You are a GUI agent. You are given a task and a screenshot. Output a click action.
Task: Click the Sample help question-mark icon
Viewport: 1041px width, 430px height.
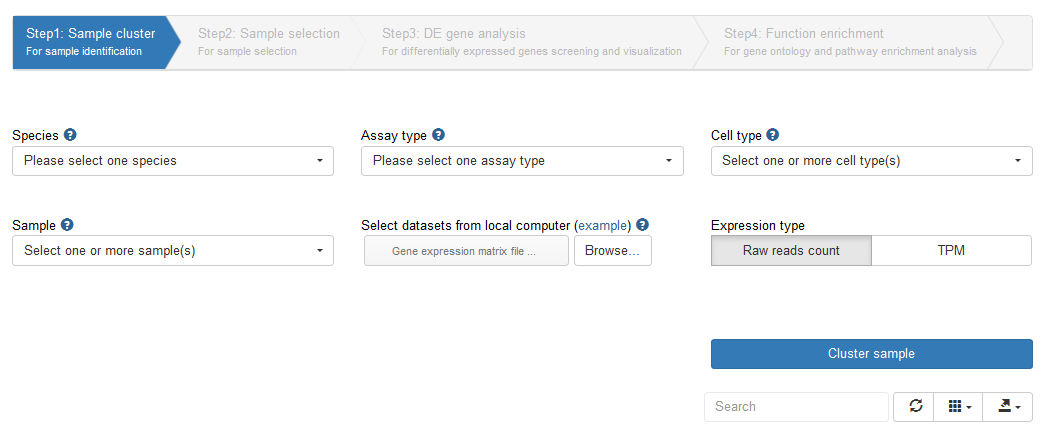click(67, 225)
